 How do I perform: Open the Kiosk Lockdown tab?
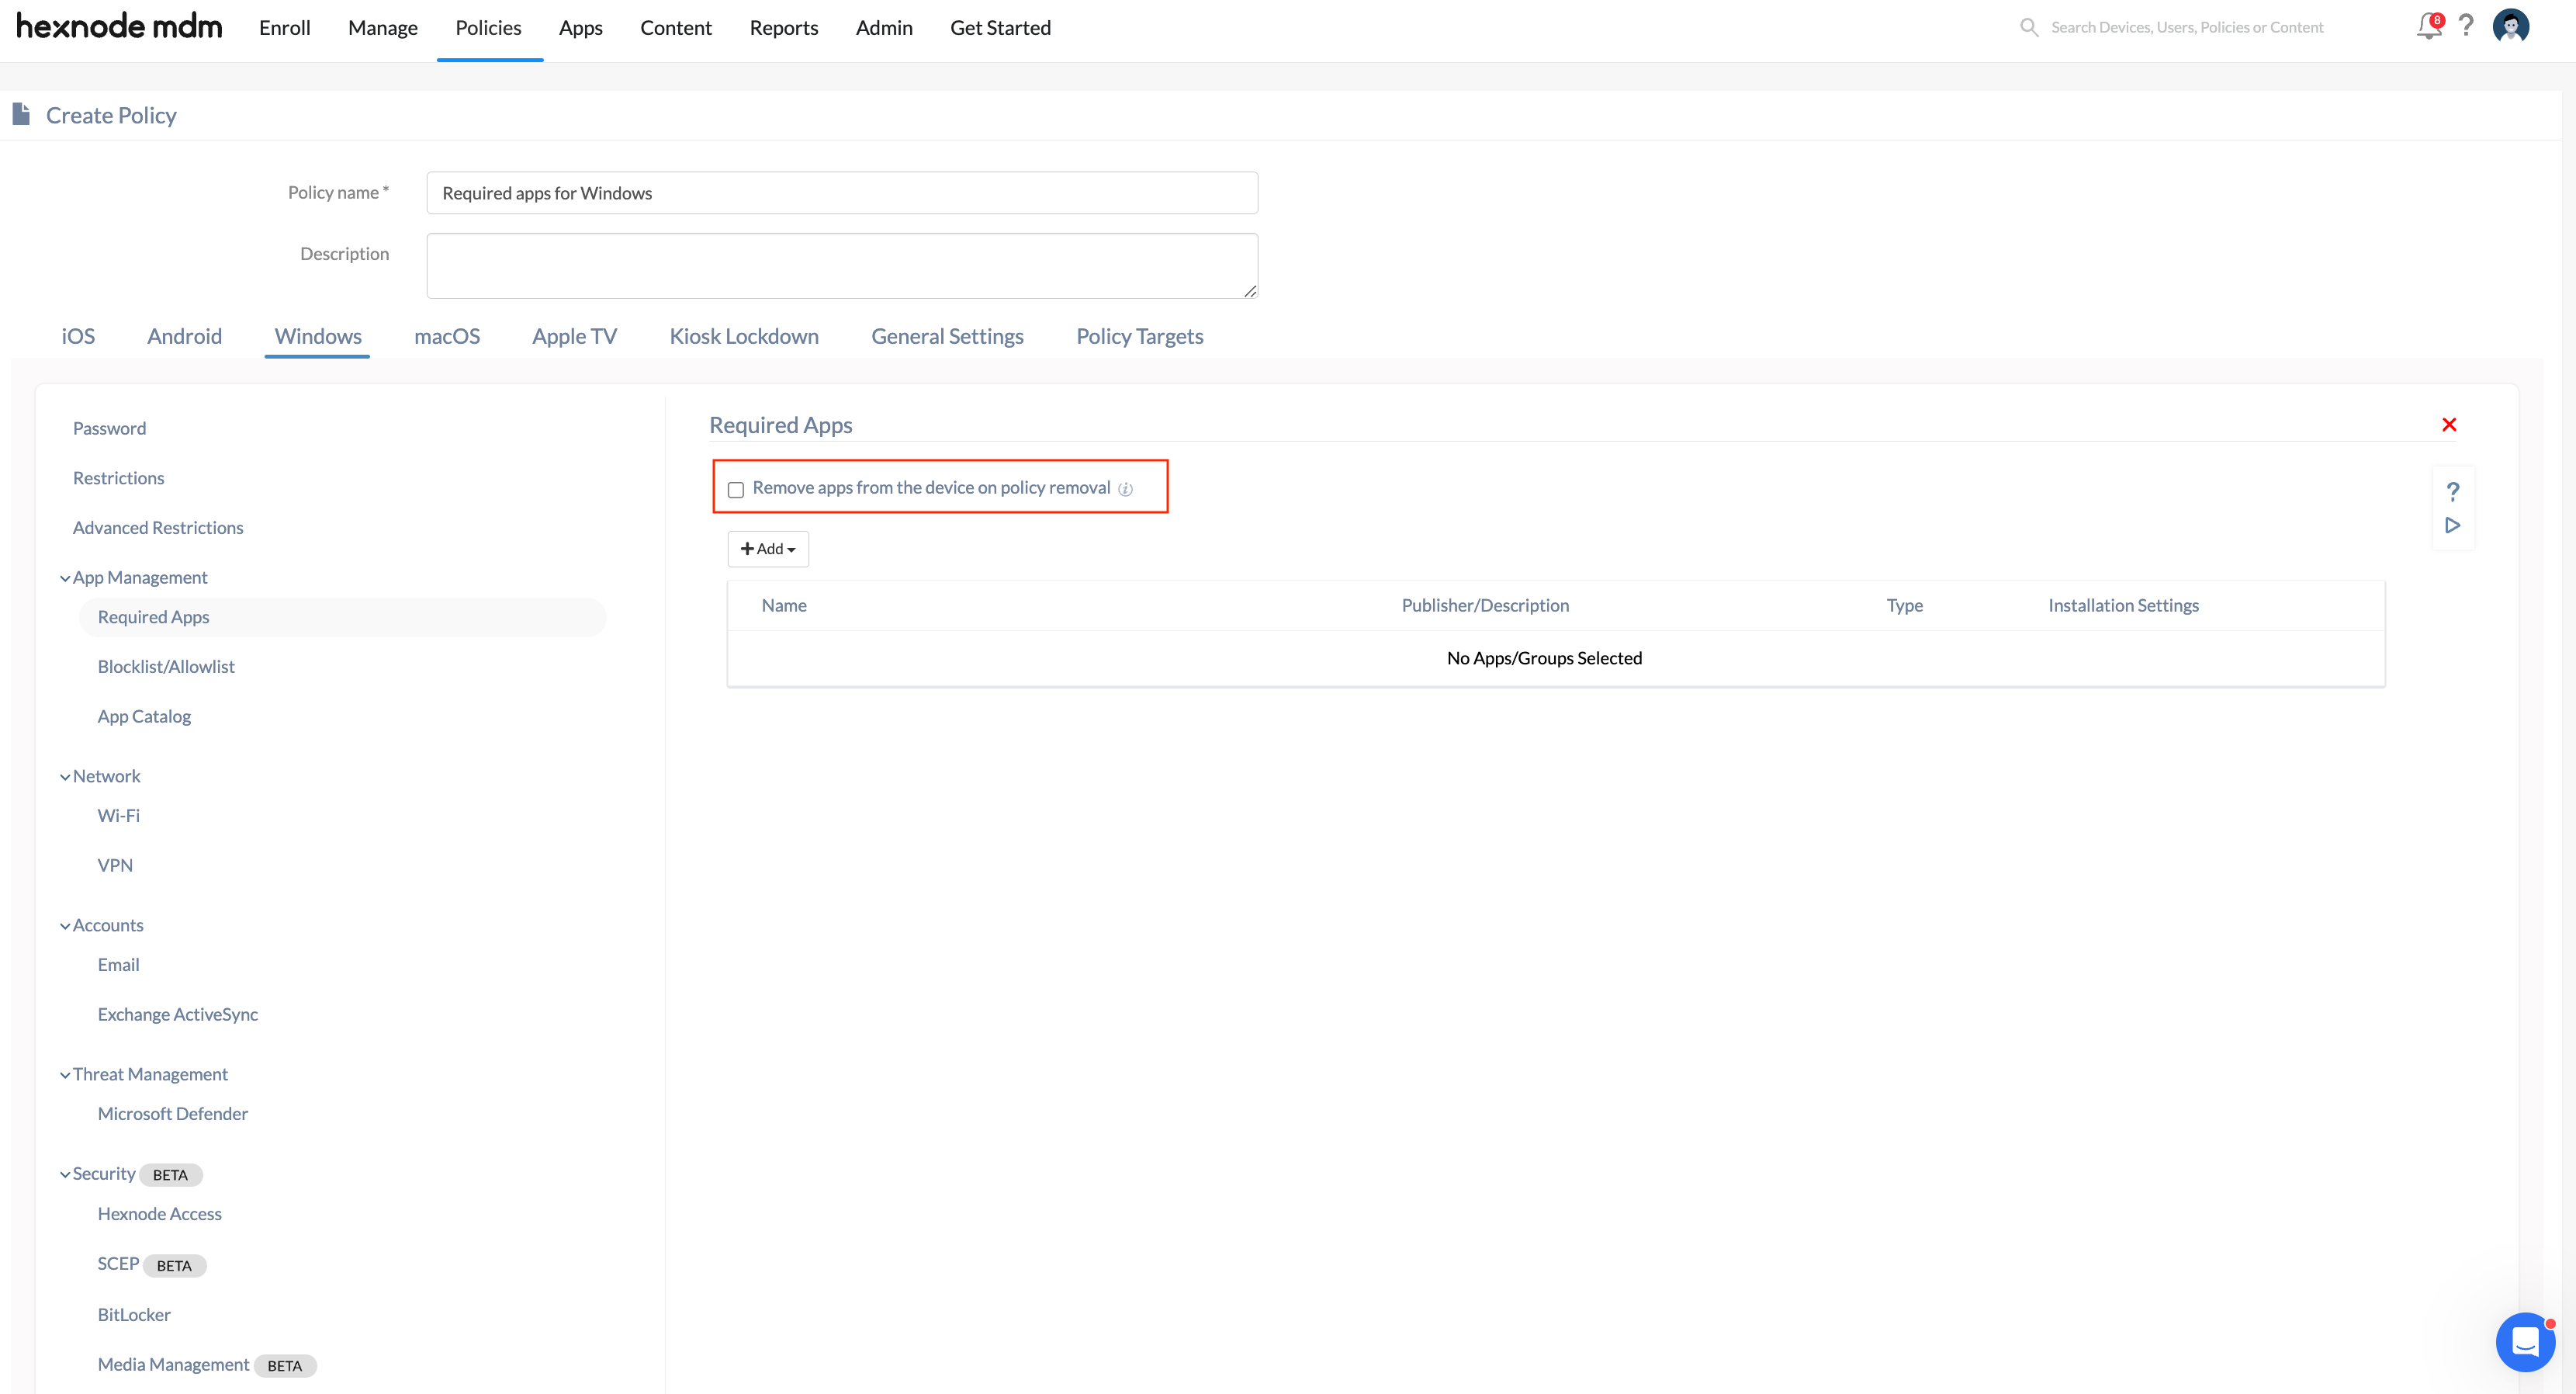[744, 336]
